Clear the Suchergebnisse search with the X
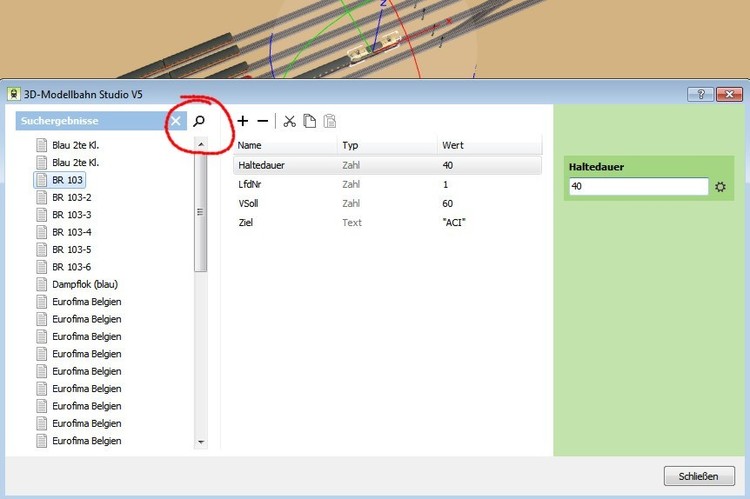This screenshot has height=499, width=750. 176,121
